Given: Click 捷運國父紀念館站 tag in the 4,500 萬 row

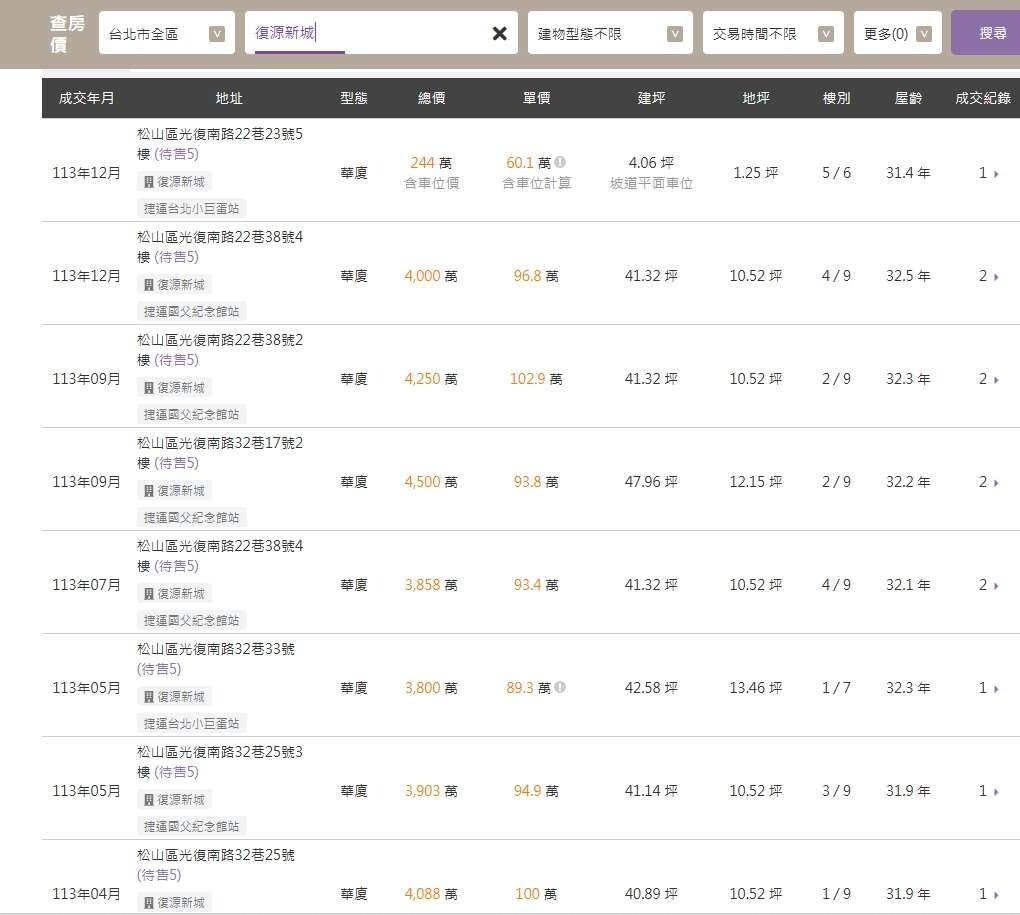Looking at the screenshot, I should pyautogui.click(x=191, y=517).
